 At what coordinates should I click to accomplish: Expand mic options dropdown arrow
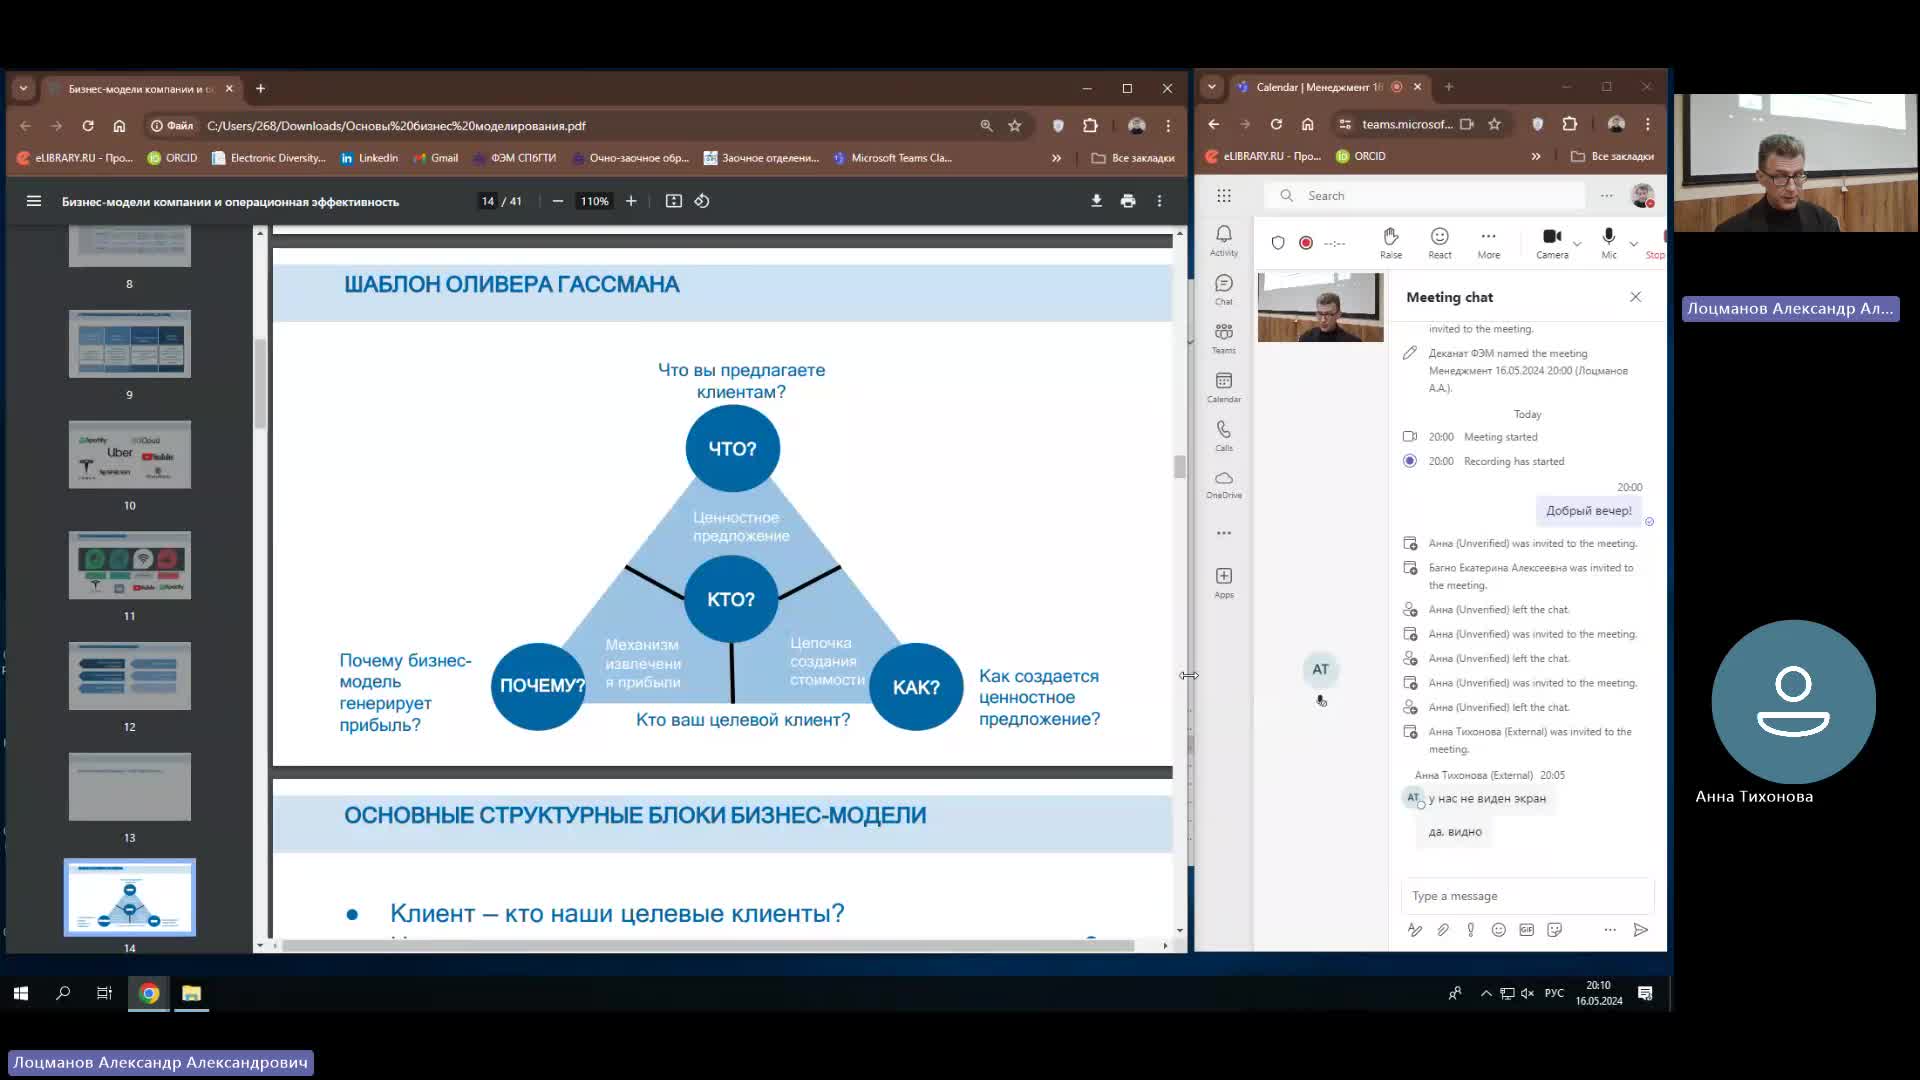coord(1634,243)
